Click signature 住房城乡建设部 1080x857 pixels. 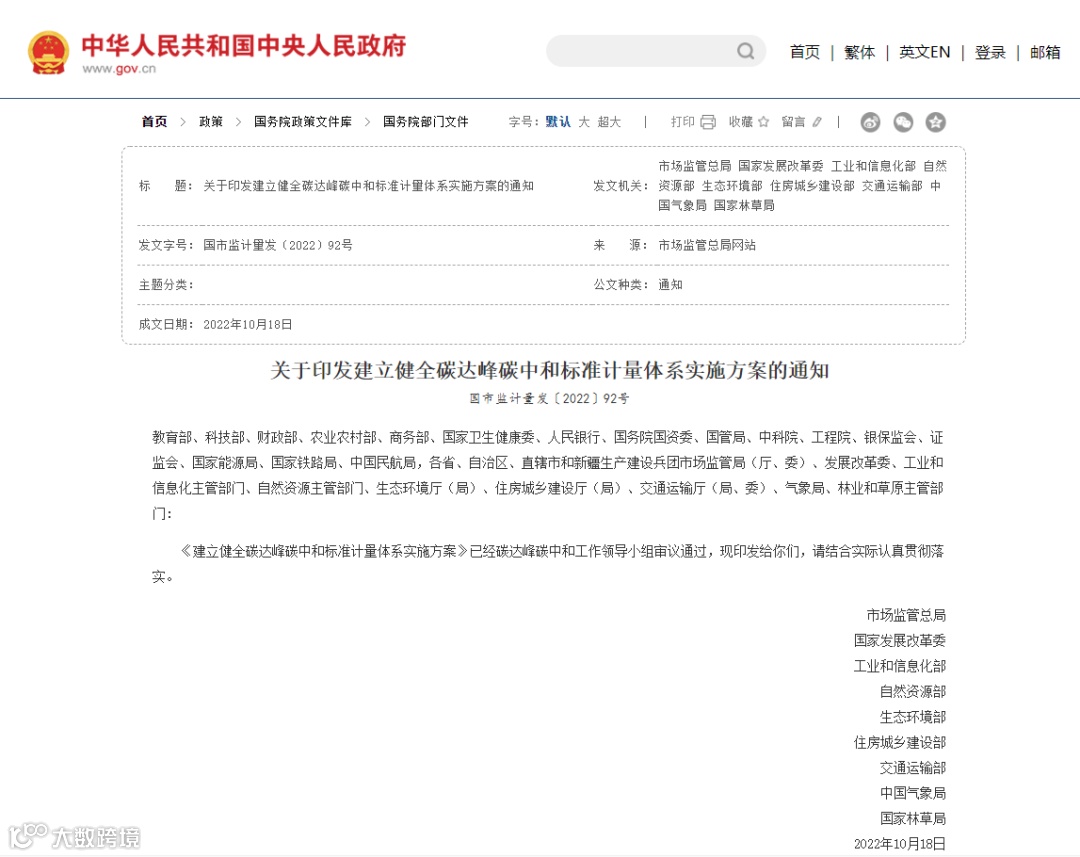900,742
